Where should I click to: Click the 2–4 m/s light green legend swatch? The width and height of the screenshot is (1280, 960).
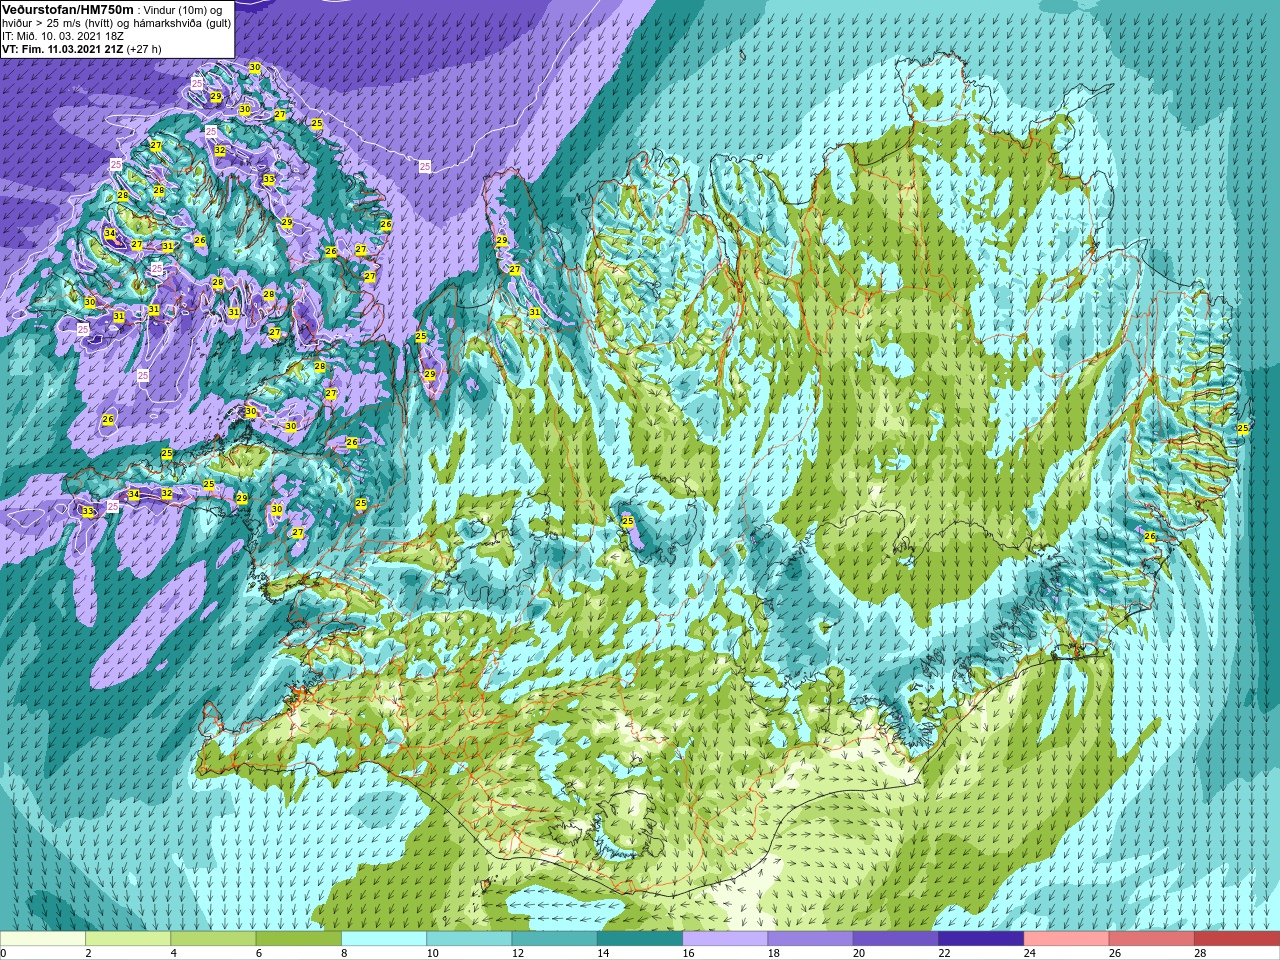tap(128, 939)
